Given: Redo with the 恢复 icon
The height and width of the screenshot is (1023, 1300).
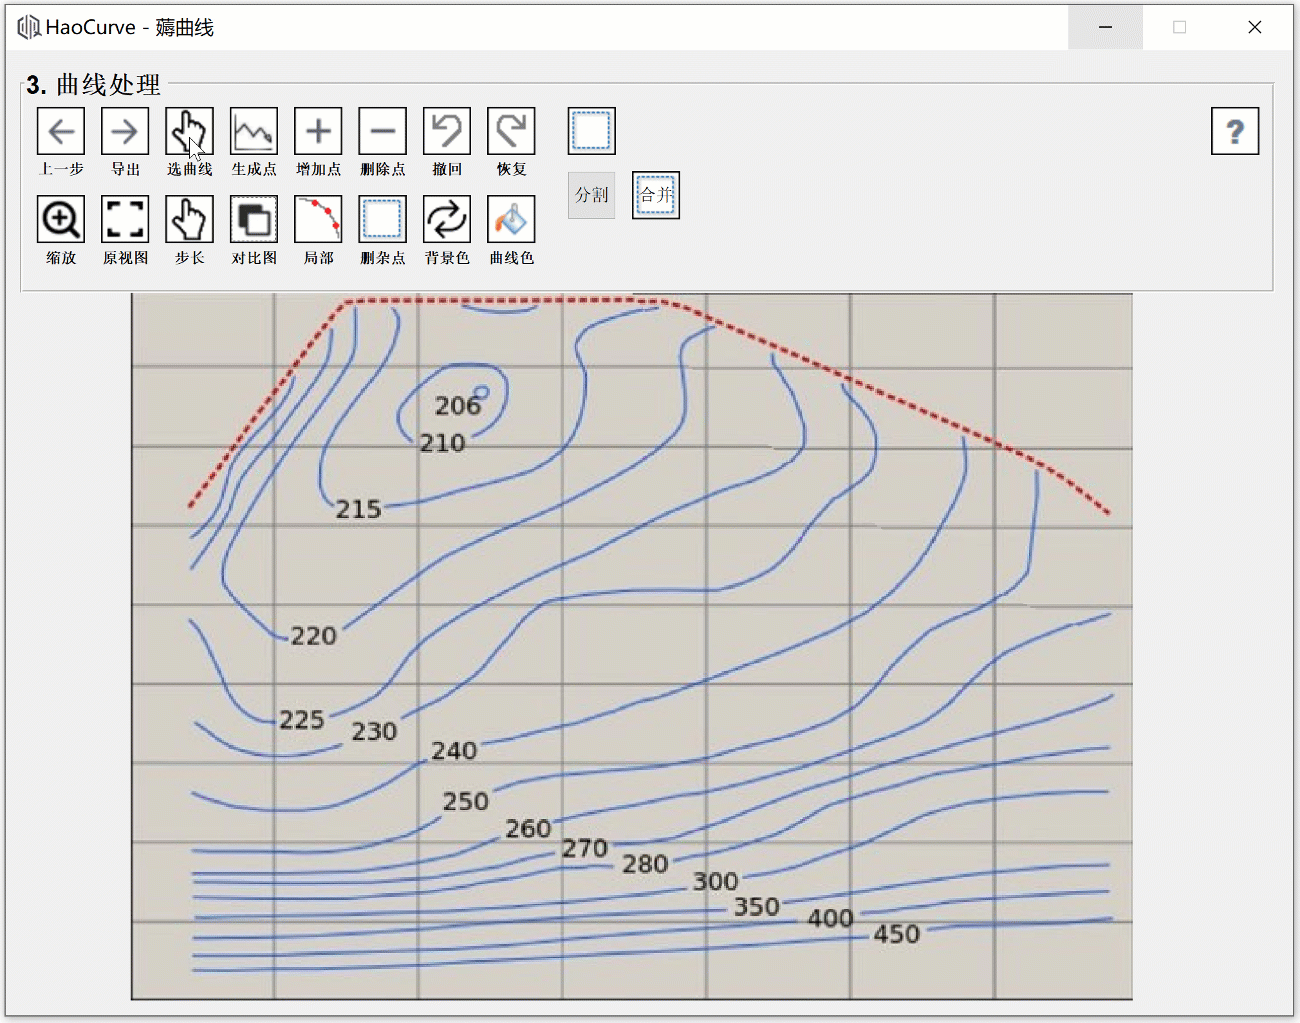Looking at the screenshot, I should tap(511, 131).
